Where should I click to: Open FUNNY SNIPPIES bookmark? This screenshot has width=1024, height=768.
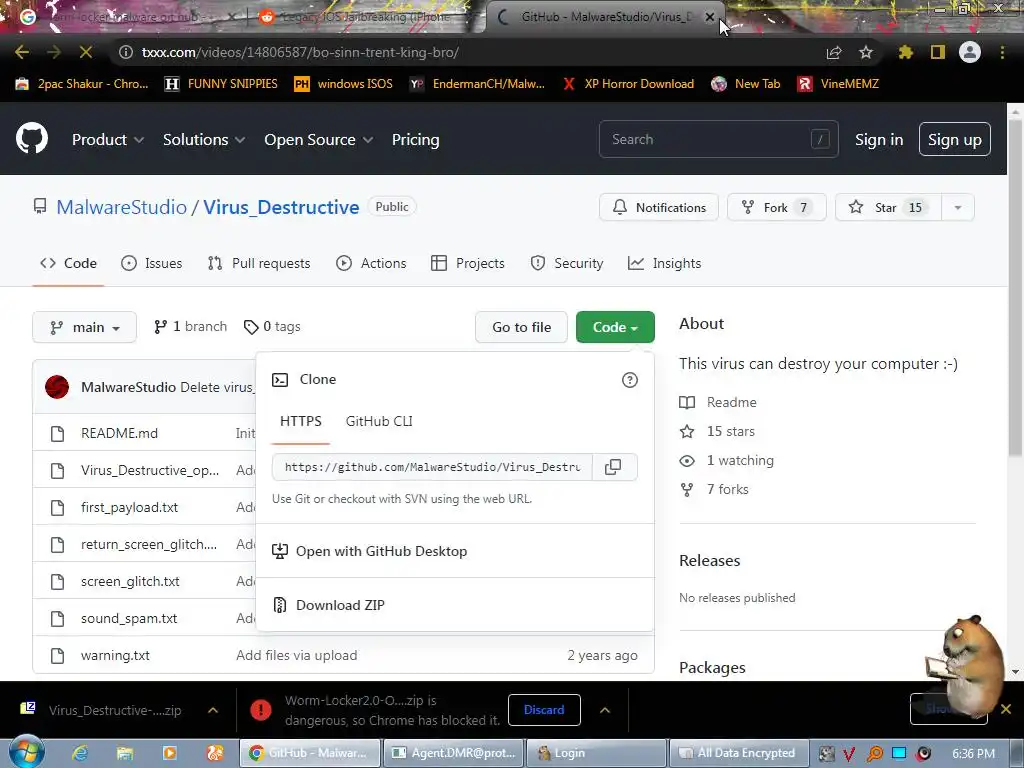click(x=221, y=84)
